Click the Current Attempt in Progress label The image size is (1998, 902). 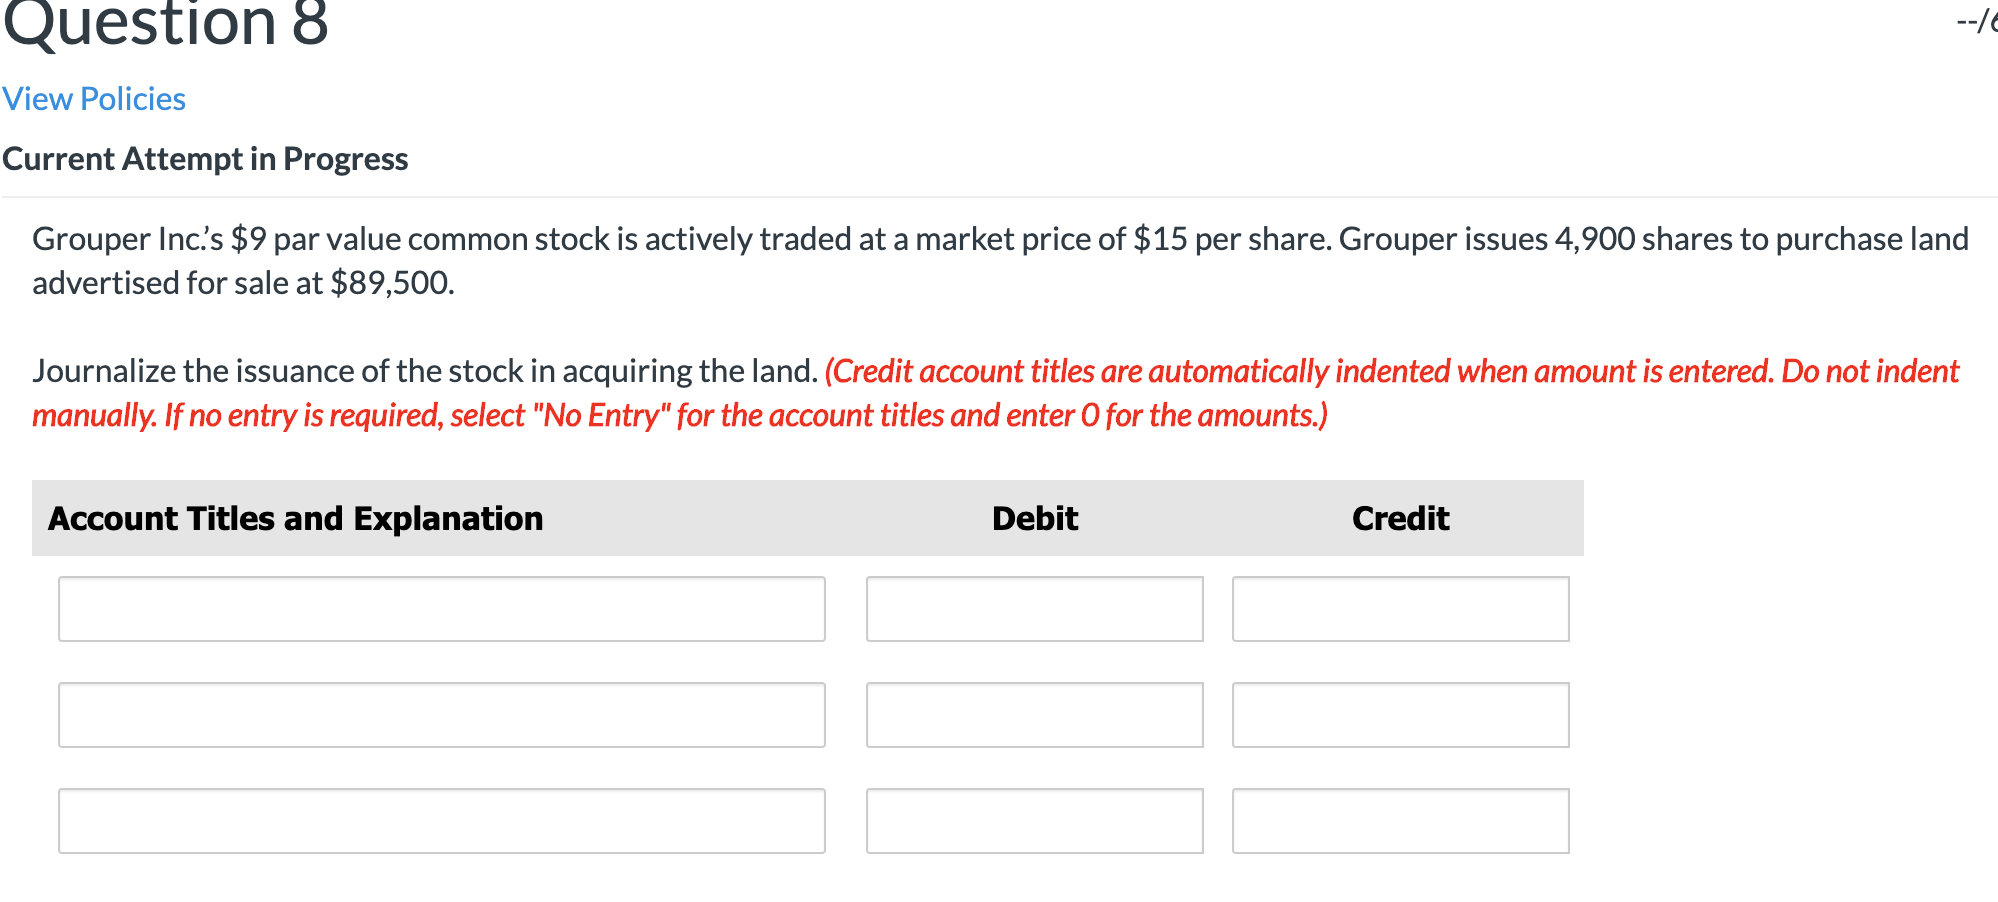(204, 157)
